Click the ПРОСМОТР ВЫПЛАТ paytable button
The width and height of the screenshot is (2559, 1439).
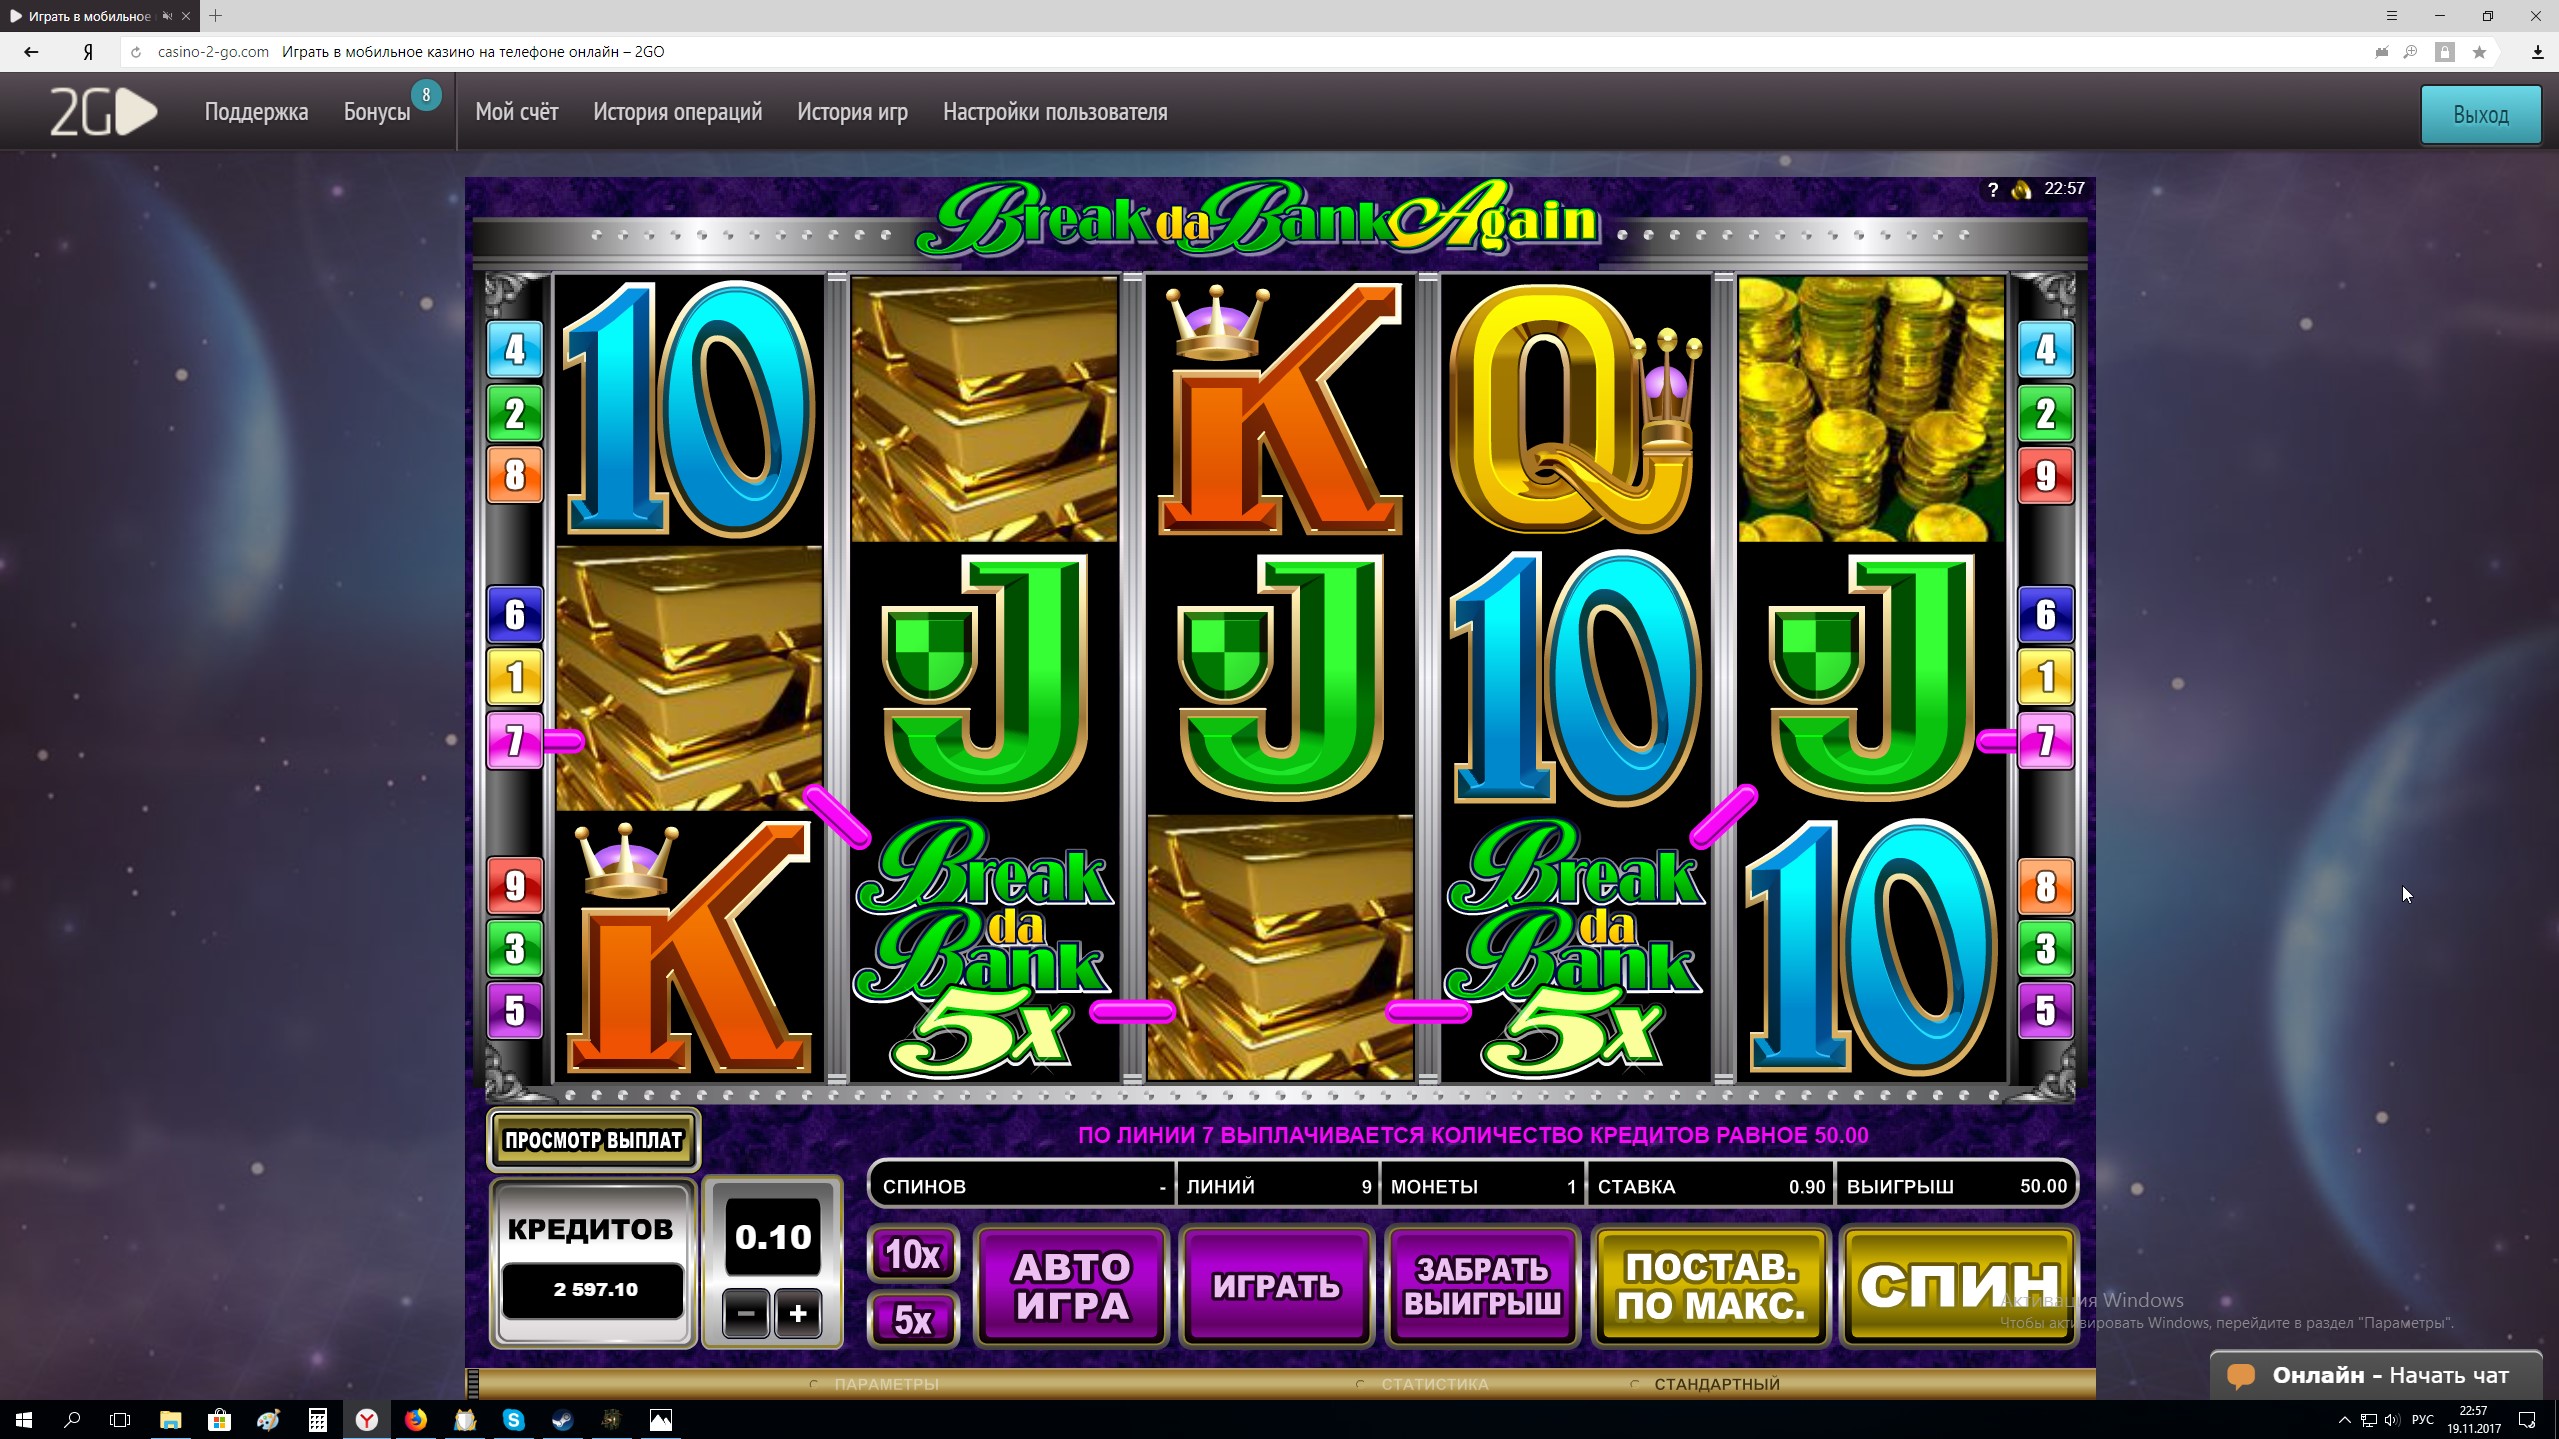pos(593,1140)
